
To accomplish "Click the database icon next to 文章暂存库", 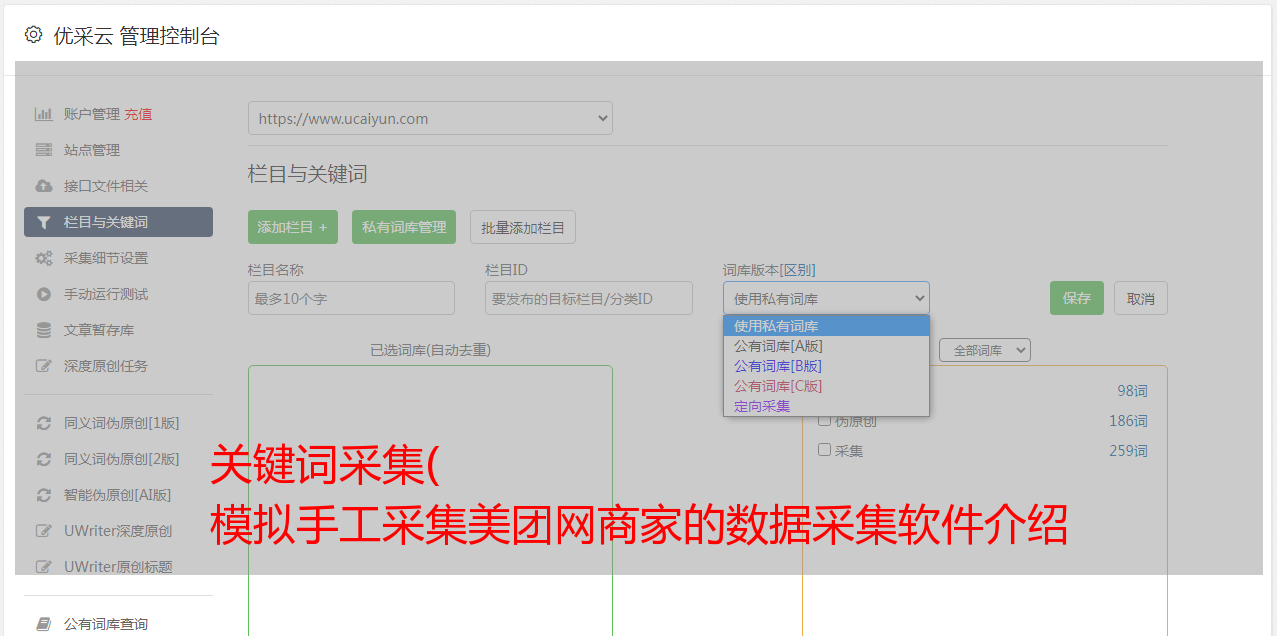I will [x=44, y=330].
